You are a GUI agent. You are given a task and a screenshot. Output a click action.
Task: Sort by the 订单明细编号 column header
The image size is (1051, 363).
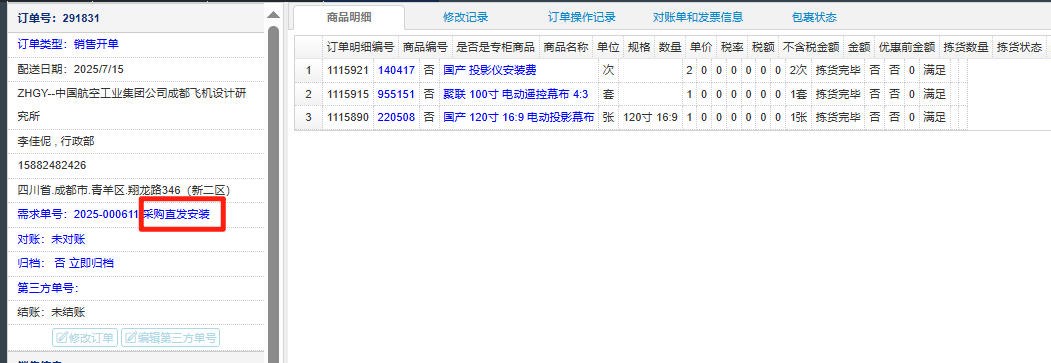point(361,48)
